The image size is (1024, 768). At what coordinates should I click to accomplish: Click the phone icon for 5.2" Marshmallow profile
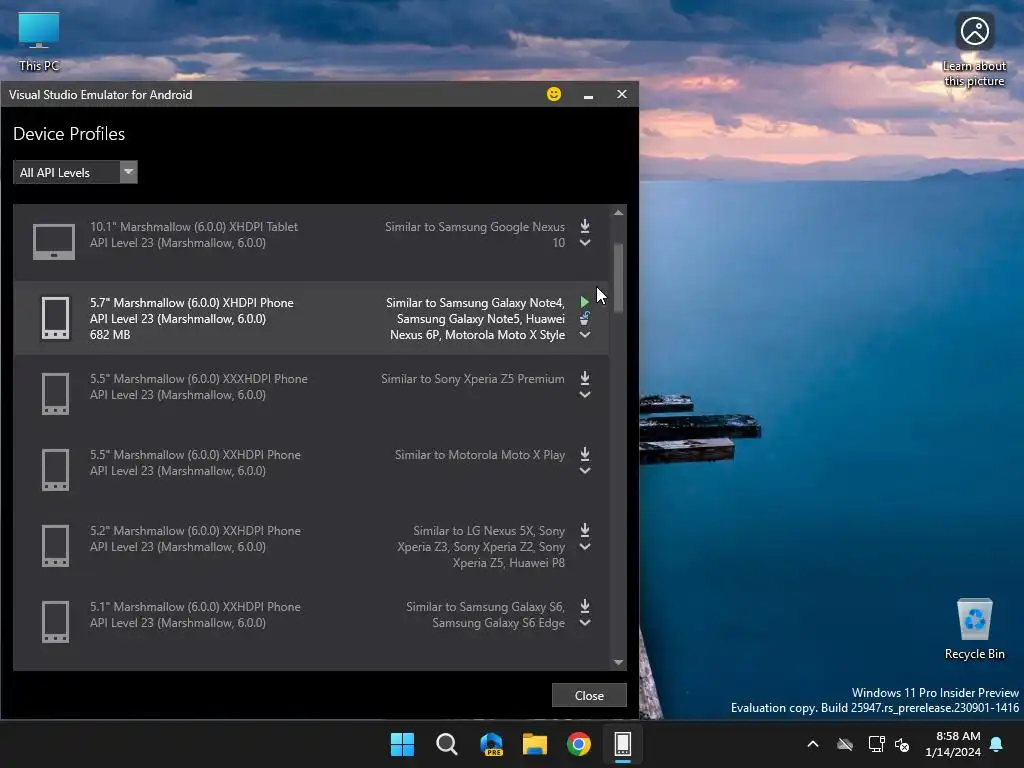[x=56, y=546]
